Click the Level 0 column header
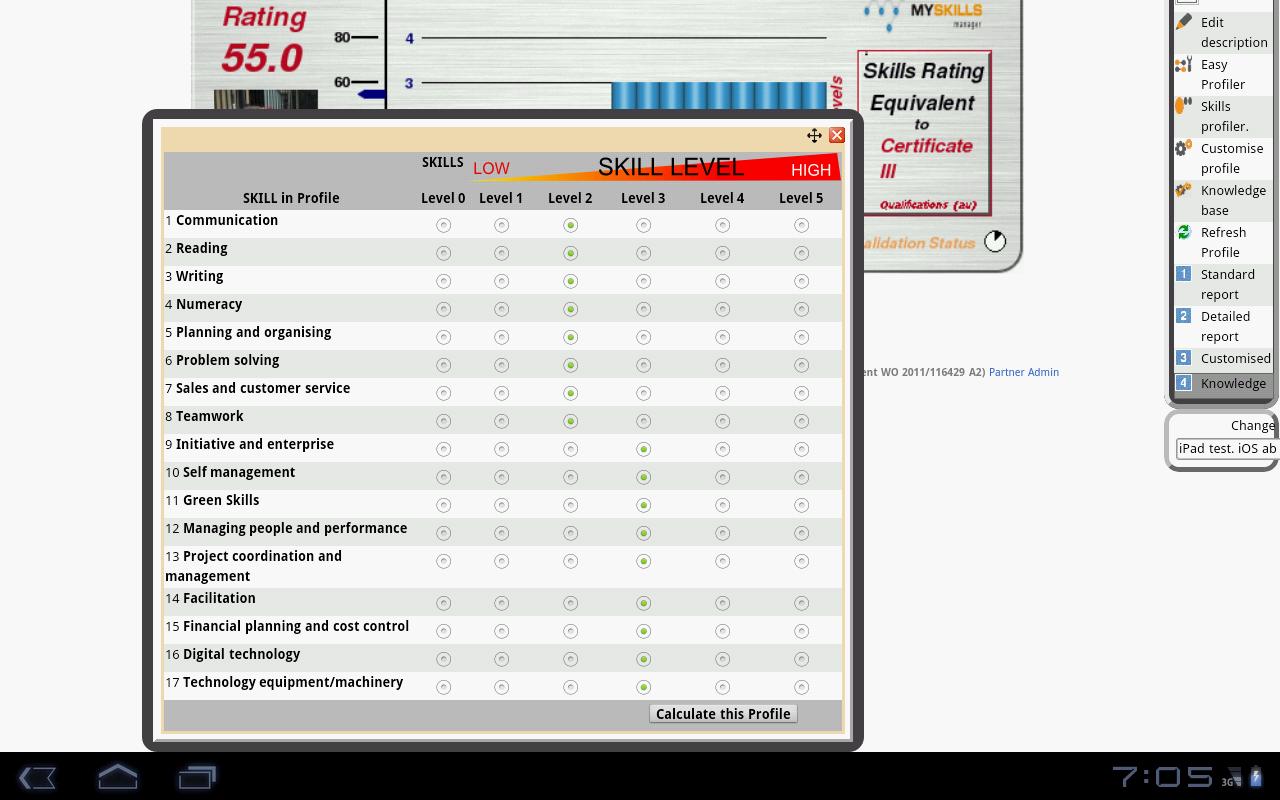The width and height of the screenshot is (1280, 800). pyautogui.click(x=443, y=198)
